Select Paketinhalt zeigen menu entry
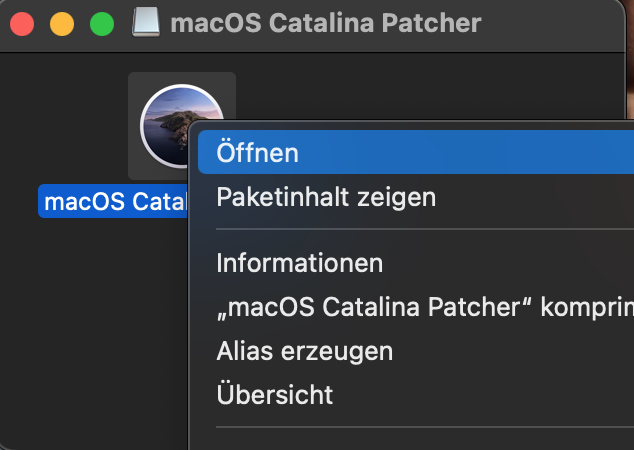Viewport: 634px width, 450px height. click(x=326, y=197)
